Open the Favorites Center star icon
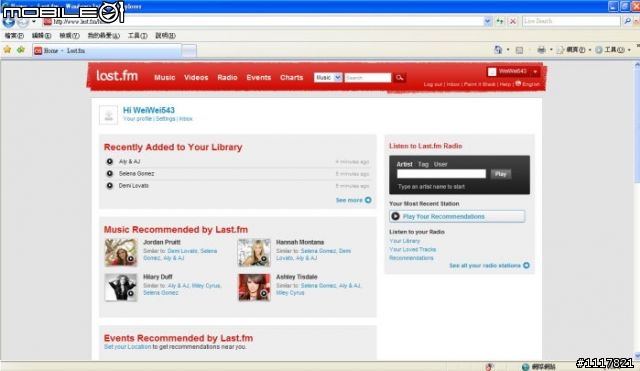 click(x=7, y=50)
